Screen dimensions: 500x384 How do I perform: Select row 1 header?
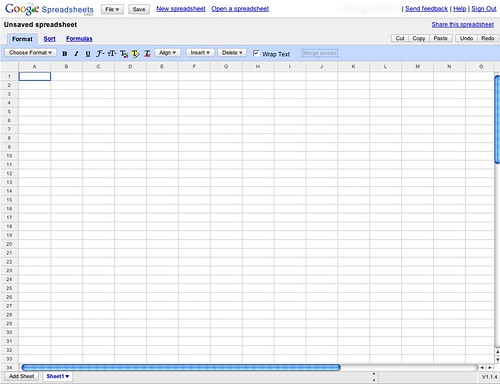pyautogui.click(x=9, y=76)
